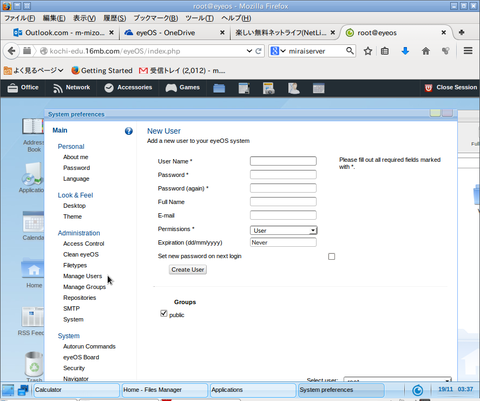
Task: Click the E-mail input field
Action: 283,215
